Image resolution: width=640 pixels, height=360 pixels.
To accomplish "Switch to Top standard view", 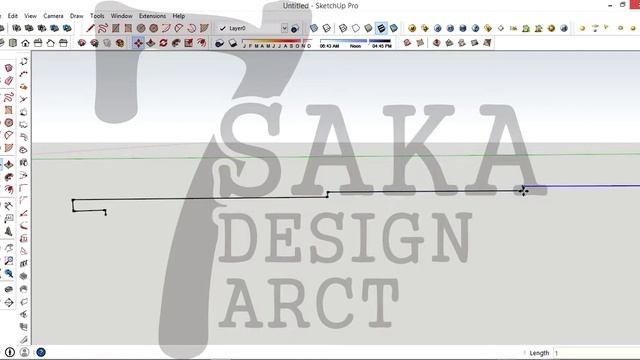I will [x=13, y=43].
